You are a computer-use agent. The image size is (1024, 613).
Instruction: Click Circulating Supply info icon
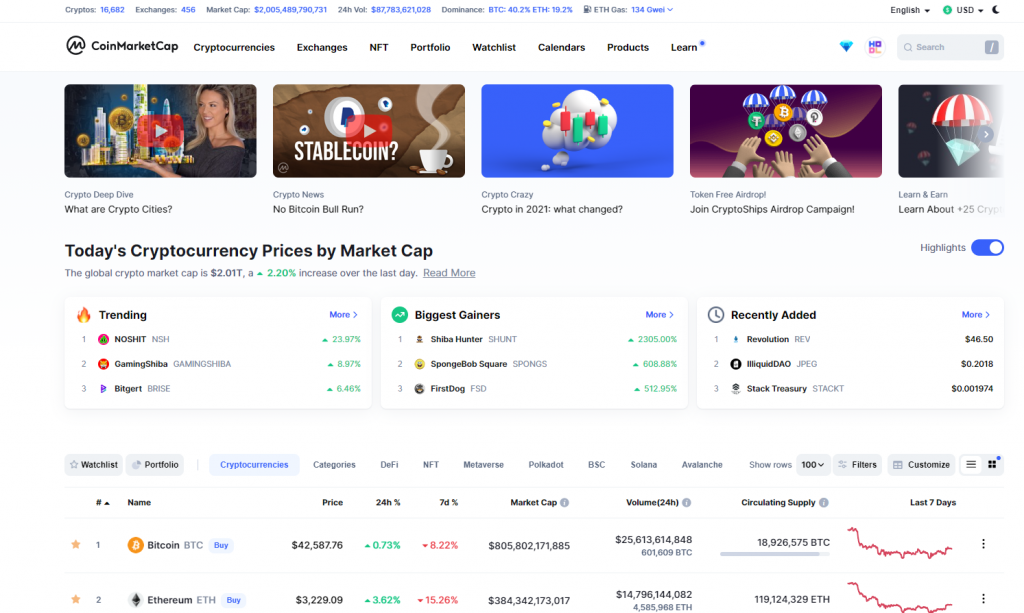click(824, 503)
